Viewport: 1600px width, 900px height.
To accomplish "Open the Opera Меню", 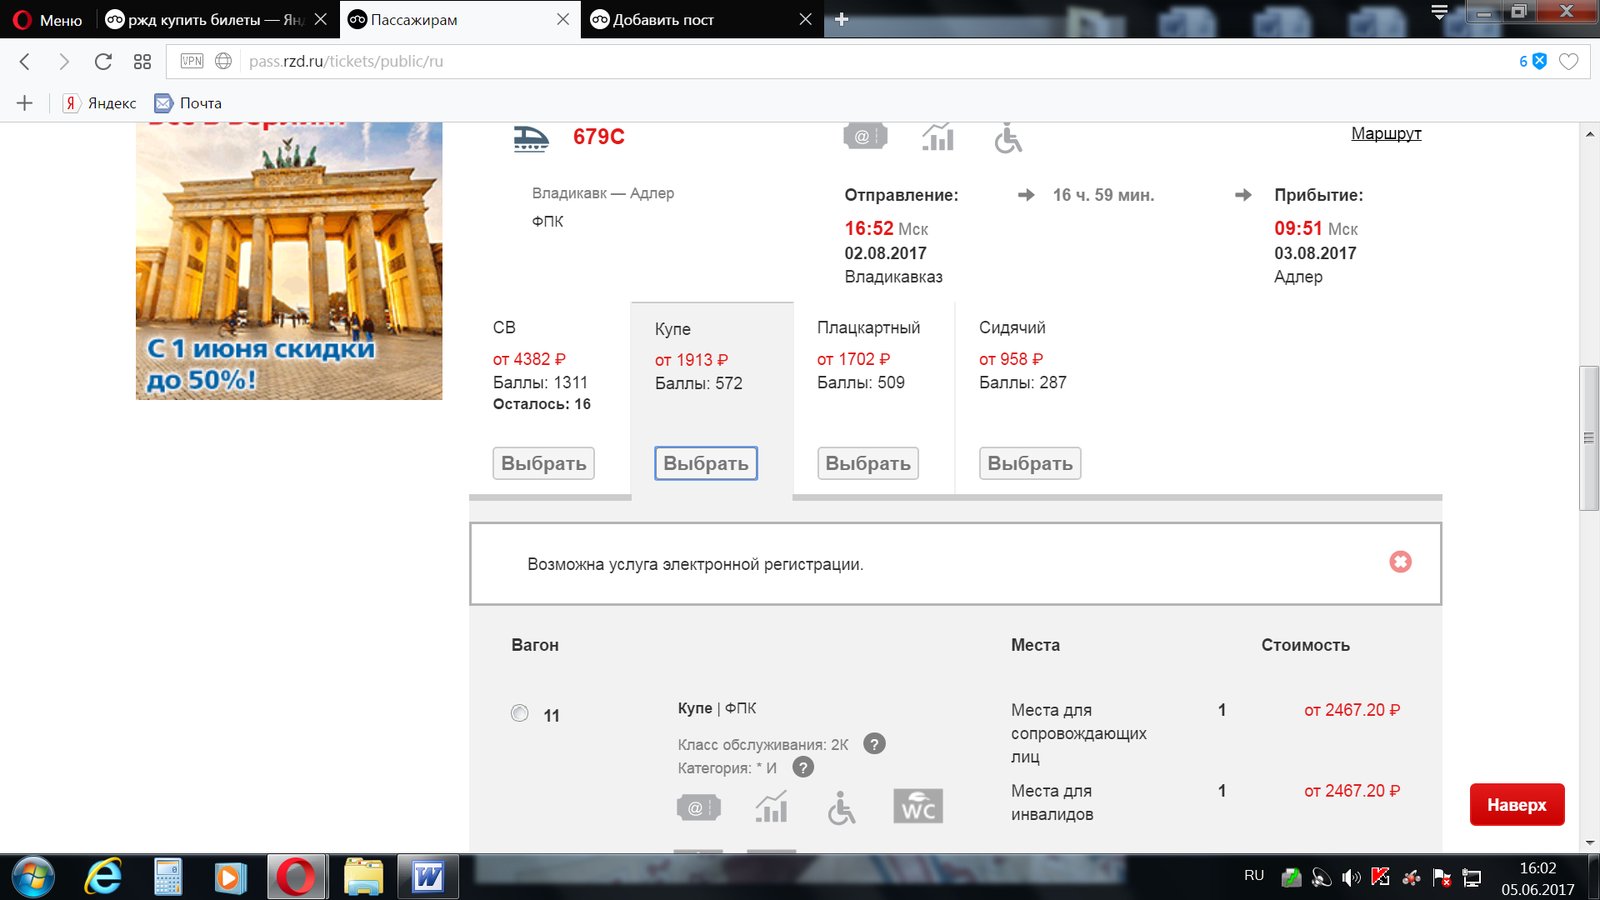I will pos(47,20).
